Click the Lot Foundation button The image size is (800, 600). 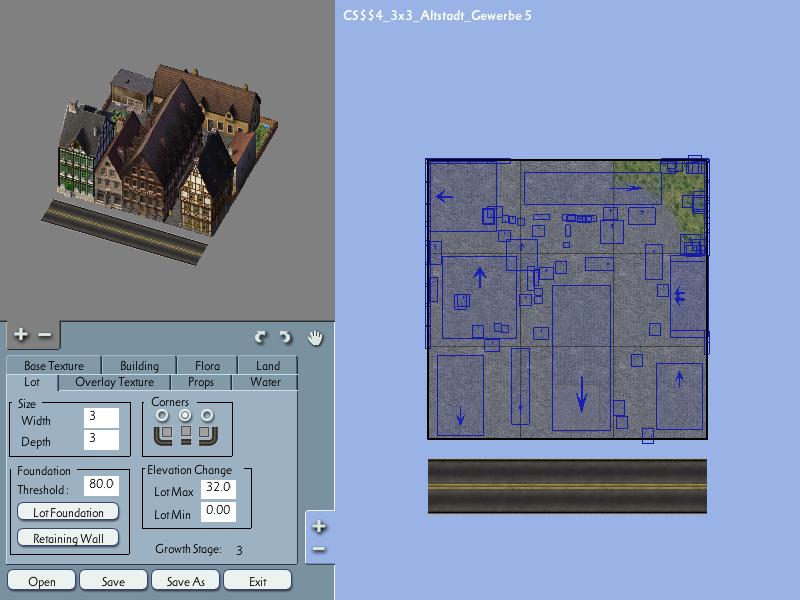click(x=68, y=512)
